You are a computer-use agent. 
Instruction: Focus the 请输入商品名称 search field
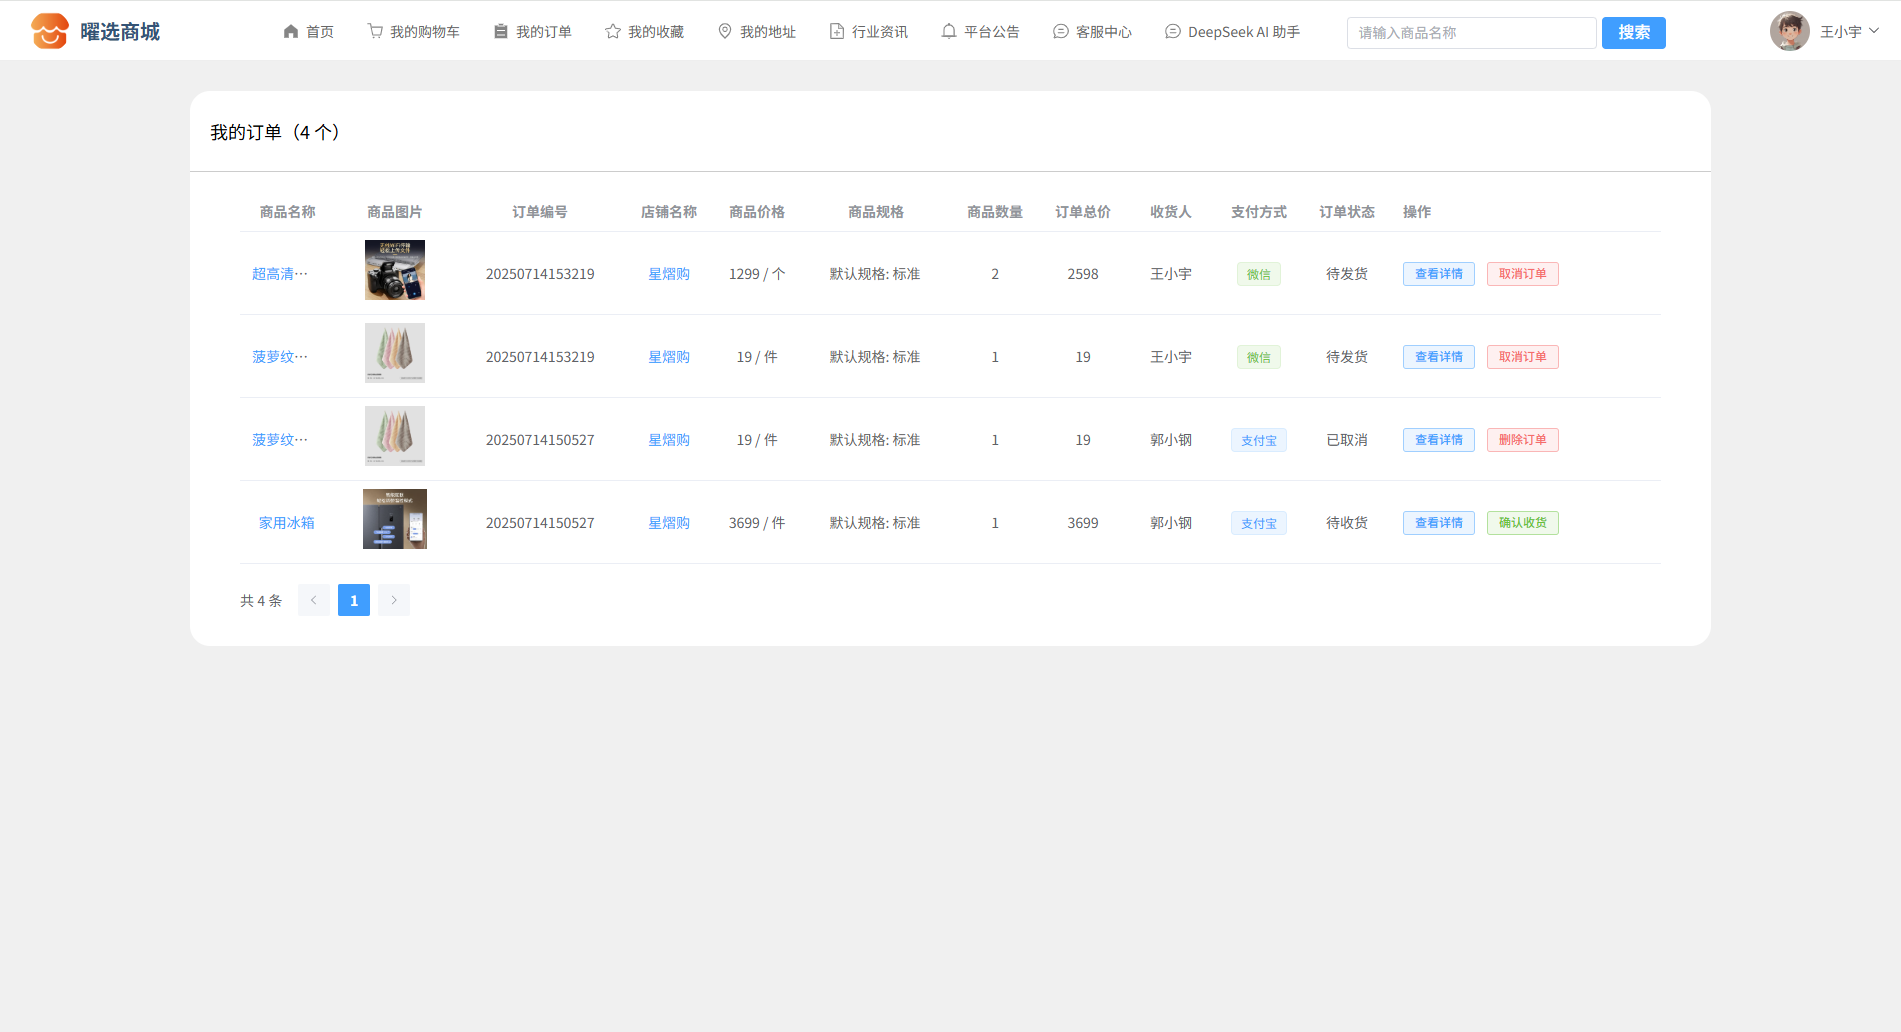pos(1470,33)
